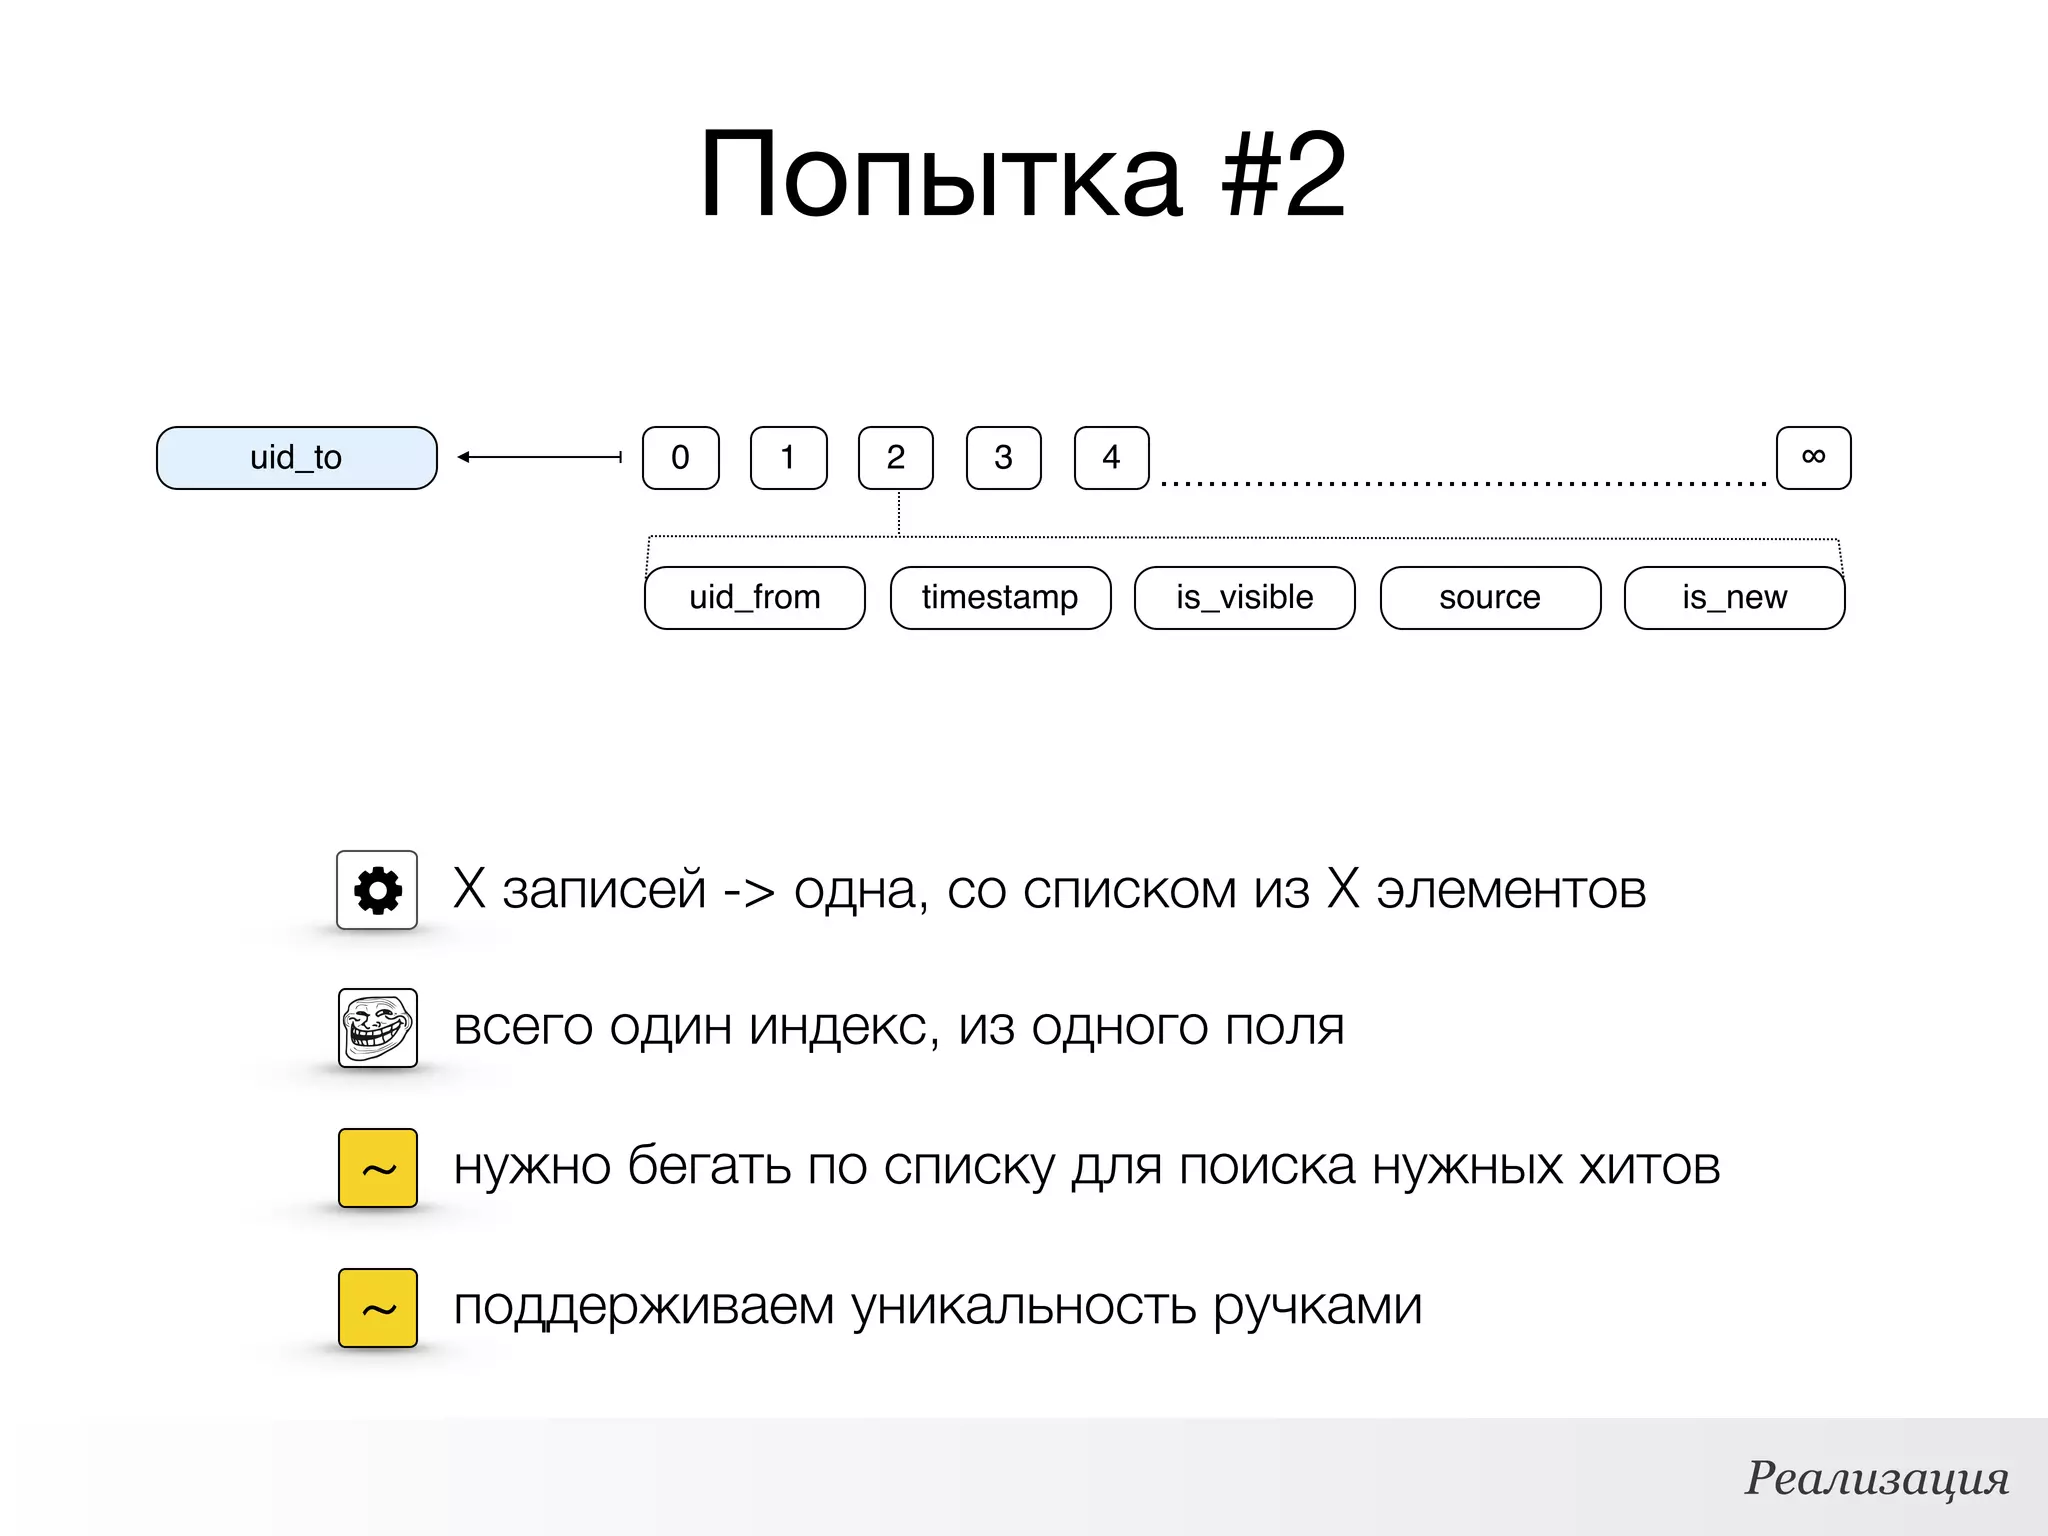2048x1536 pixels.
Task: Select the infinity element box
Action: coord(1814,458)
